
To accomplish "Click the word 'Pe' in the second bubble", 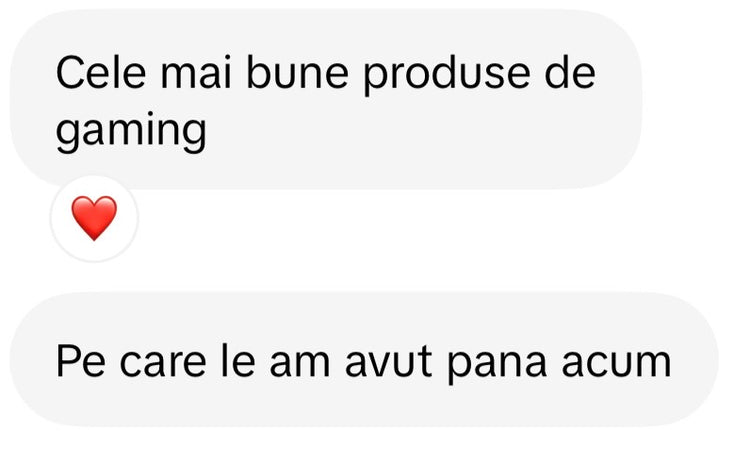I will (80, 362).
